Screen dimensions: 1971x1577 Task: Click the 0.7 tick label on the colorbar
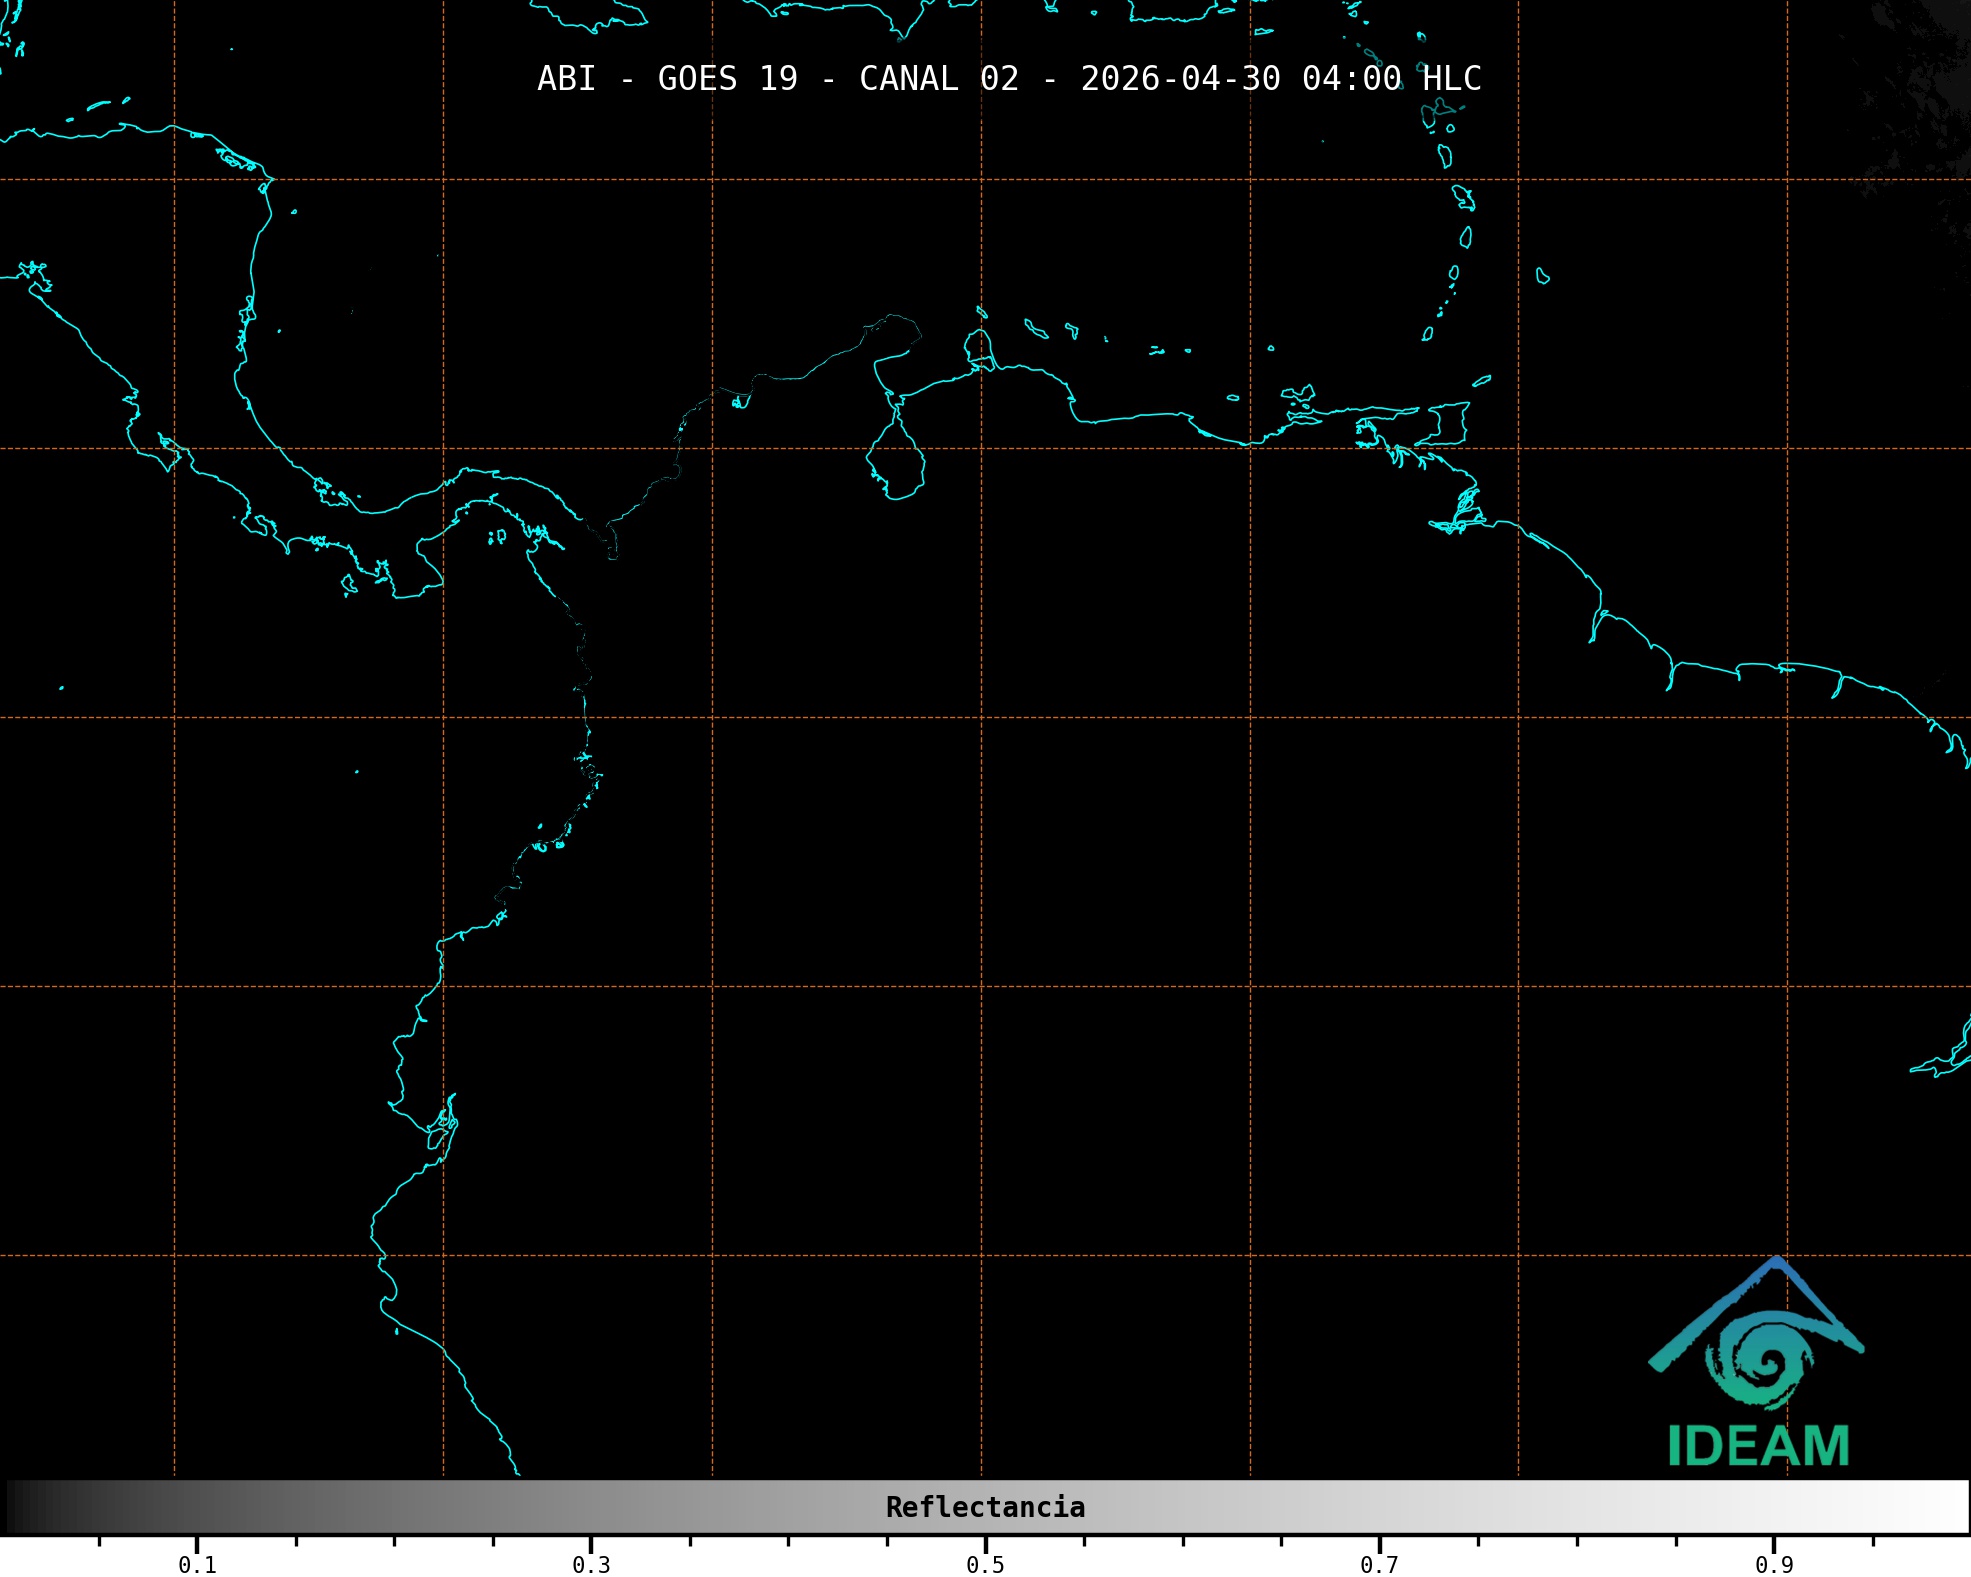(x=1379, y=1565)
